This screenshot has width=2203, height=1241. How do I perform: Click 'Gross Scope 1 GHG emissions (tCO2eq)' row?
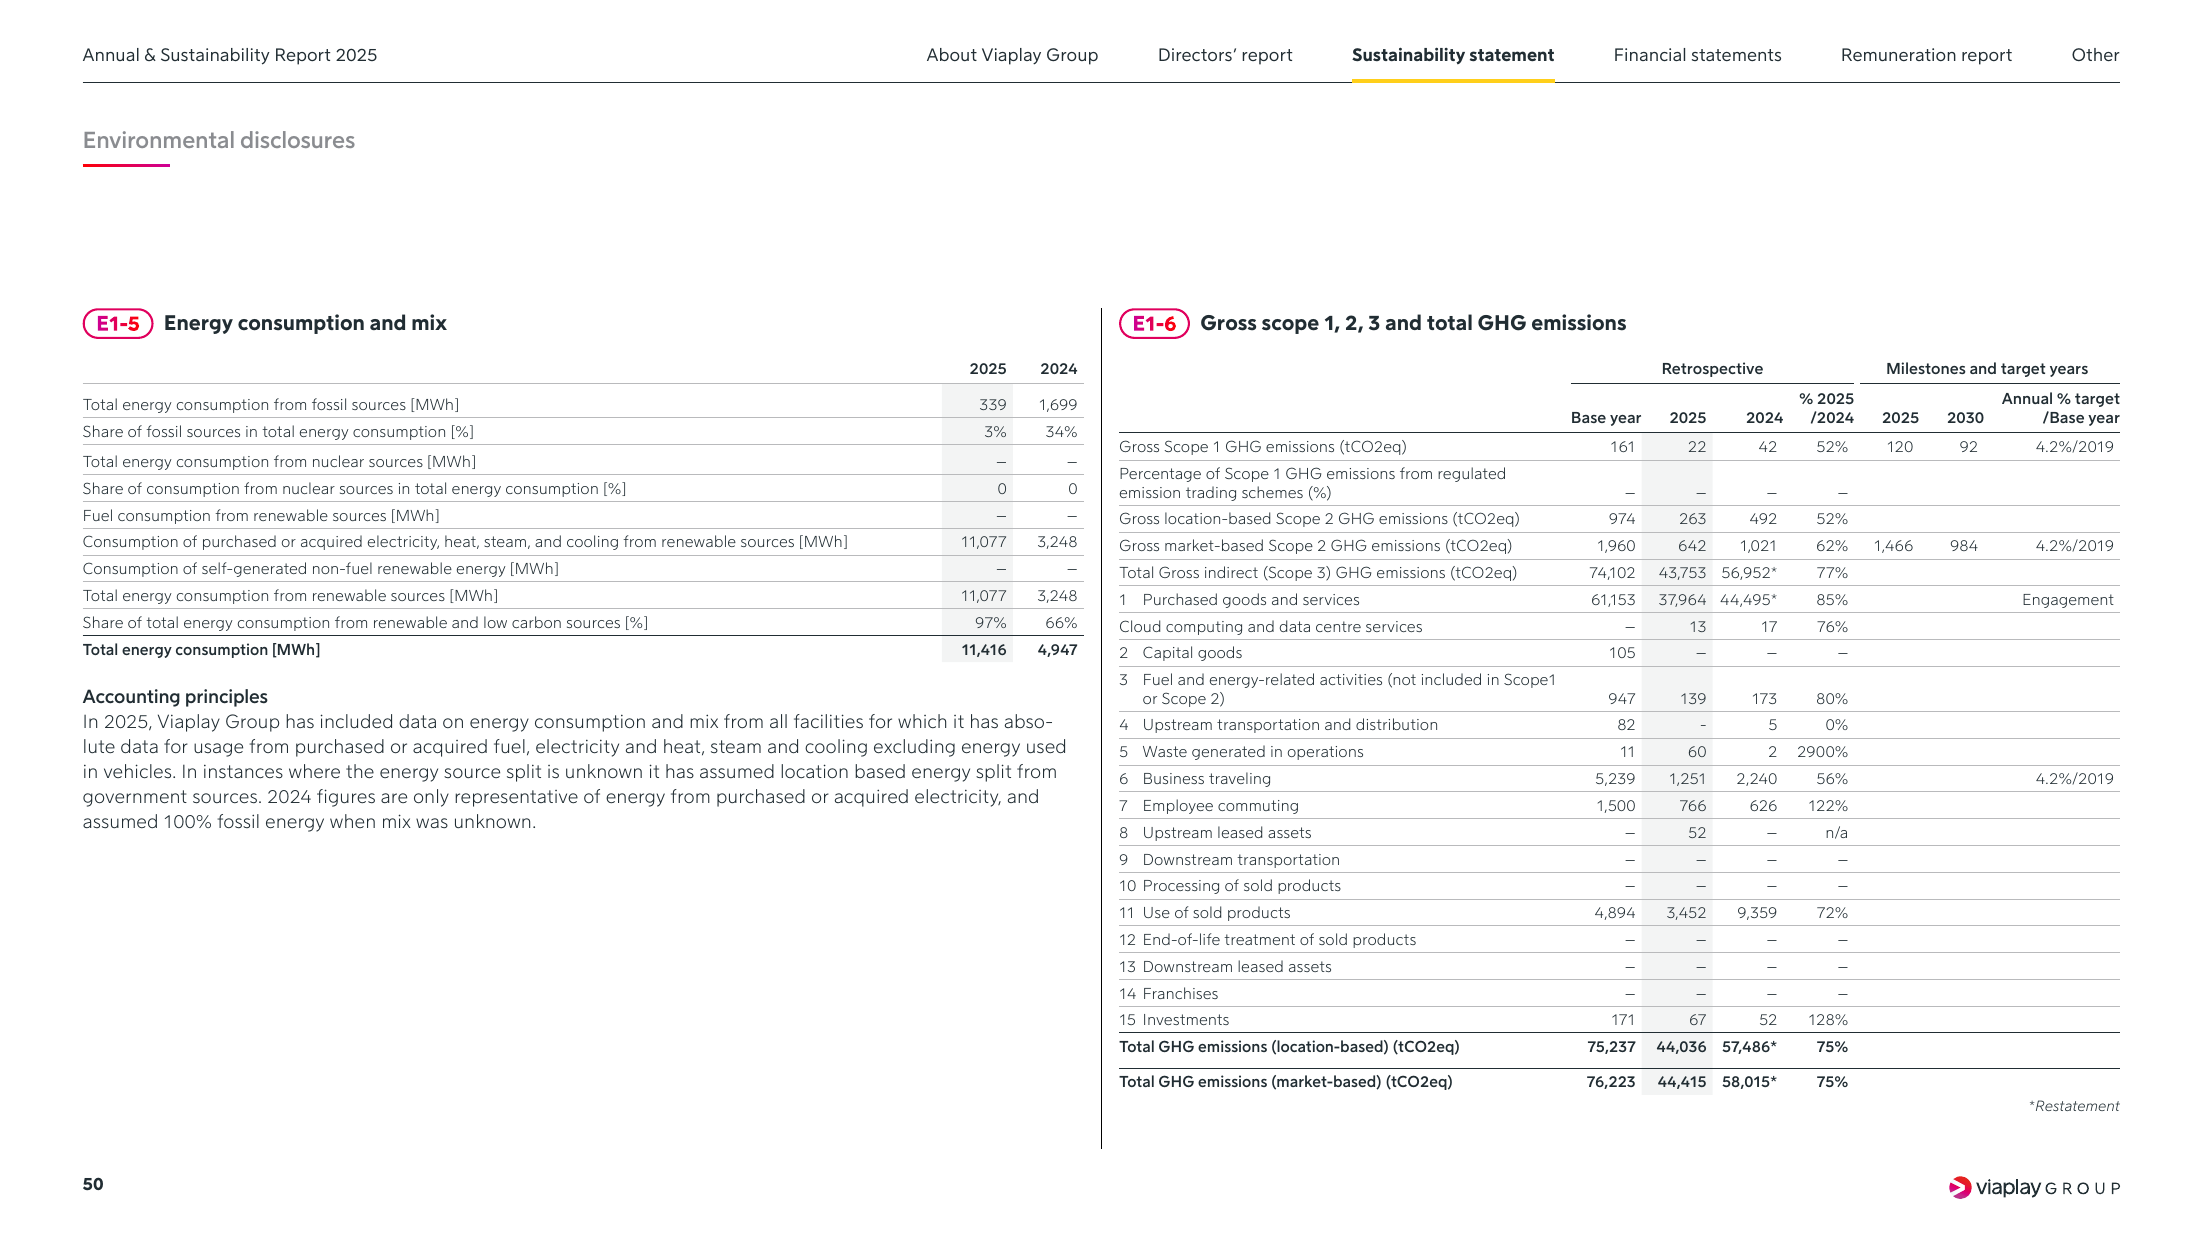[x=1263, y=447]
